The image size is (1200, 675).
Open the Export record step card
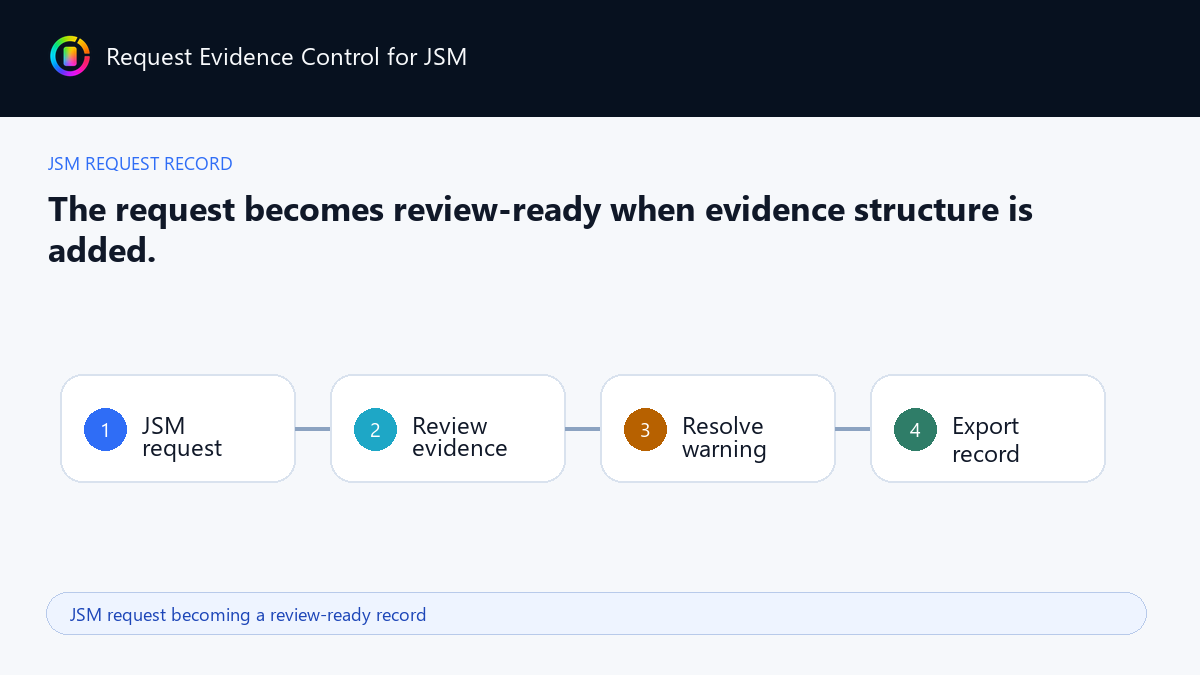[x=988, y=429]
